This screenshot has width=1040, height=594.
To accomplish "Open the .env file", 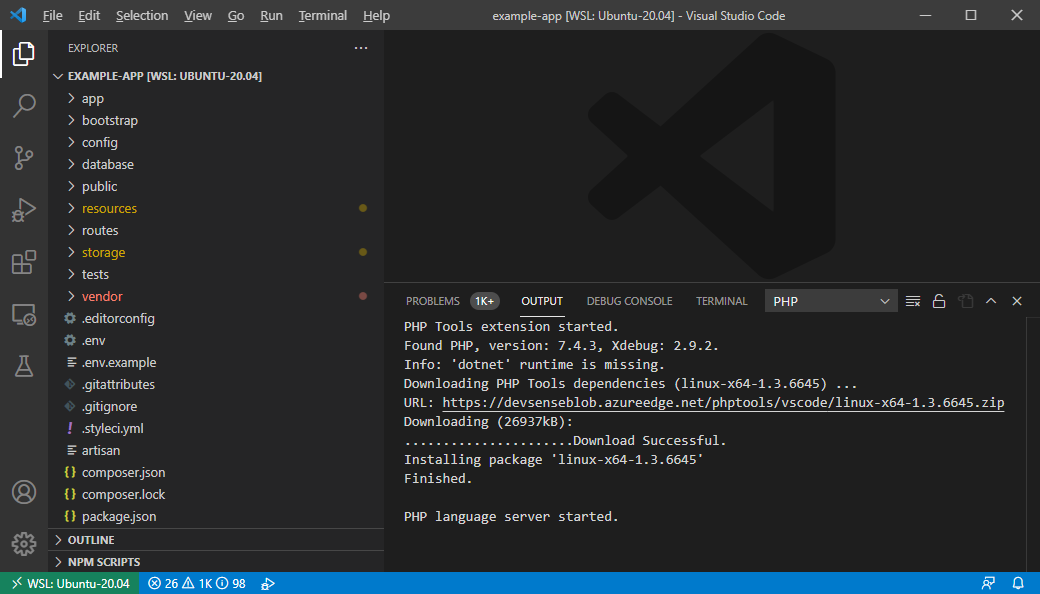I will (x=216, y=340).
